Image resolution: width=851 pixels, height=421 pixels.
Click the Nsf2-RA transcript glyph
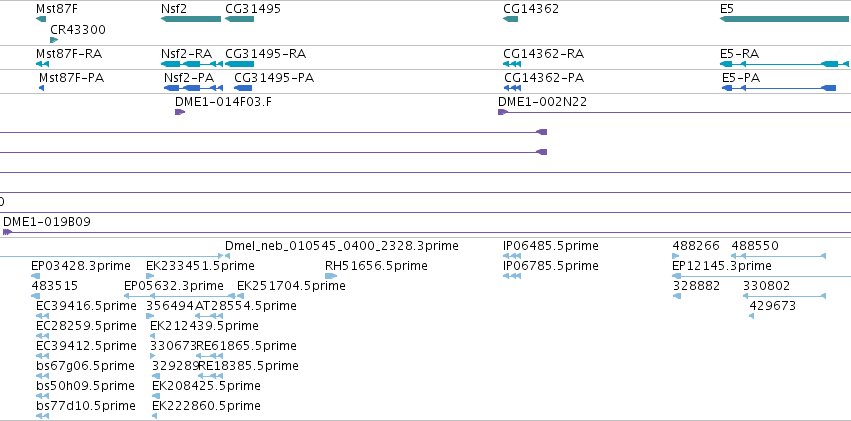click(x=192, y=64)
